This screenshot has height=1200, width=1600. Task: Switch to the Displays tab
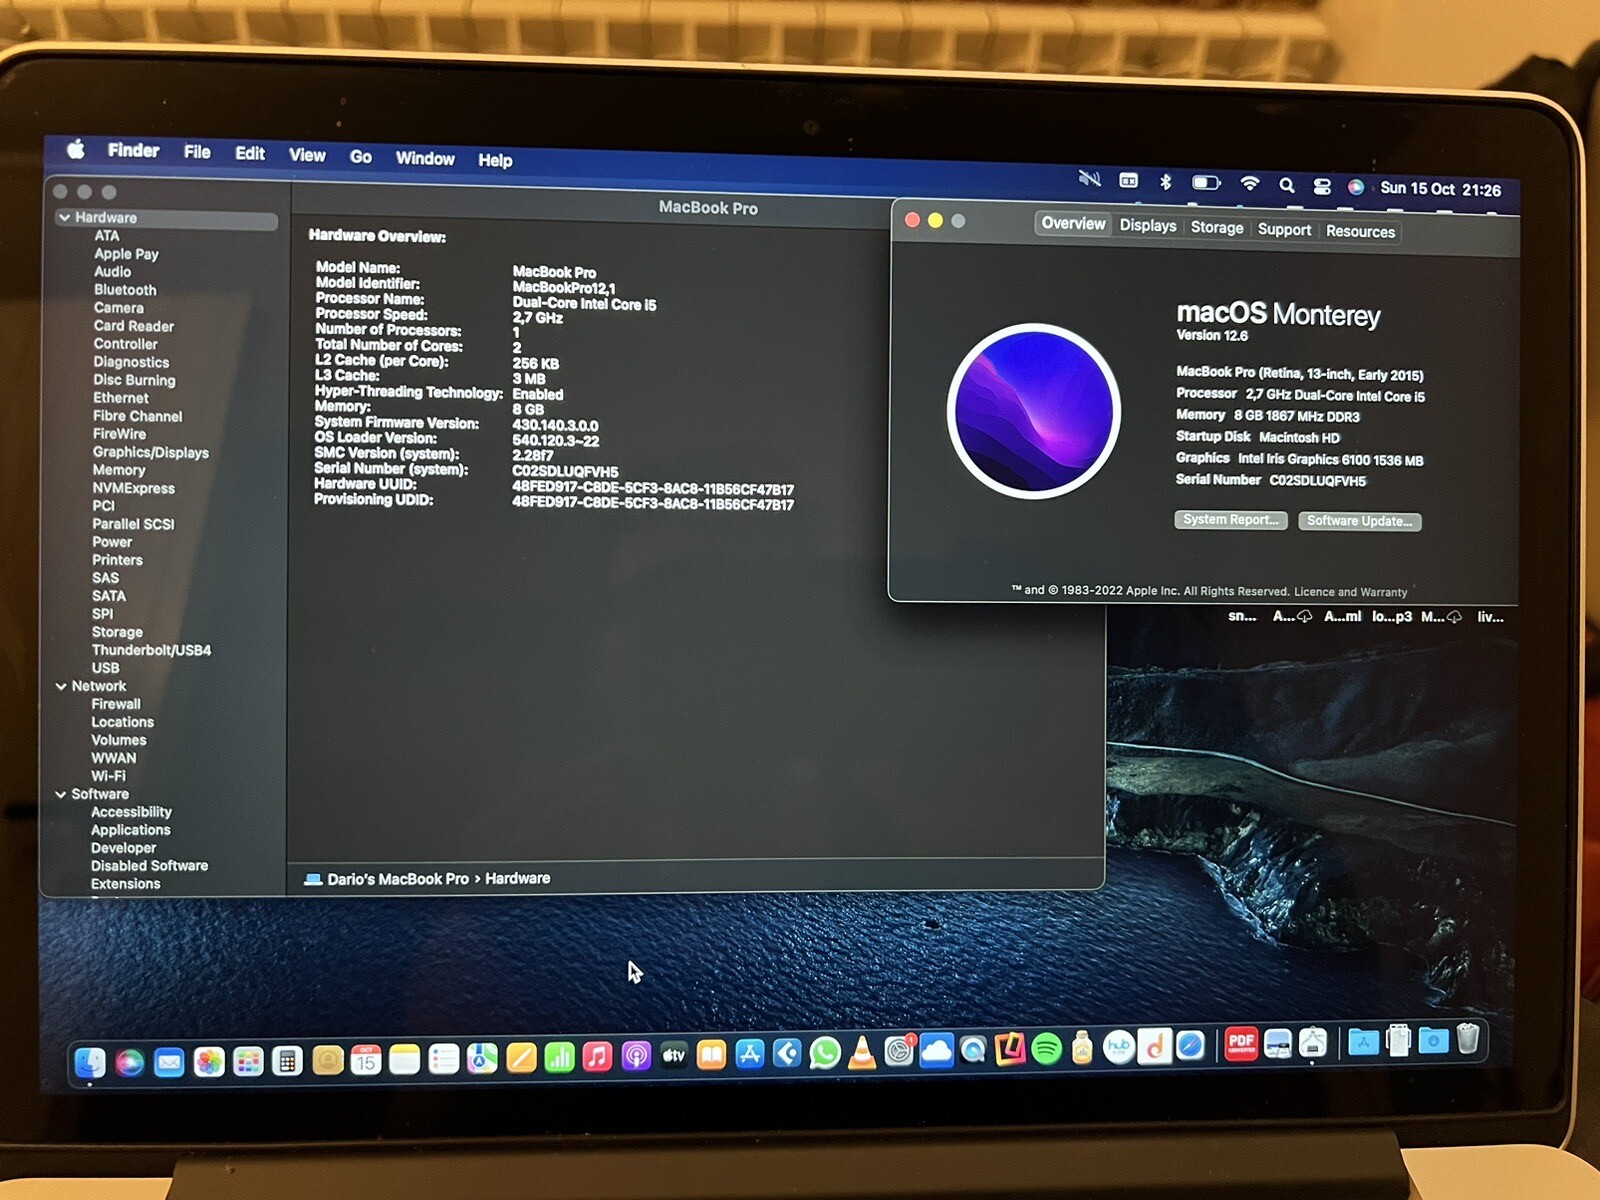[1148, 226]
